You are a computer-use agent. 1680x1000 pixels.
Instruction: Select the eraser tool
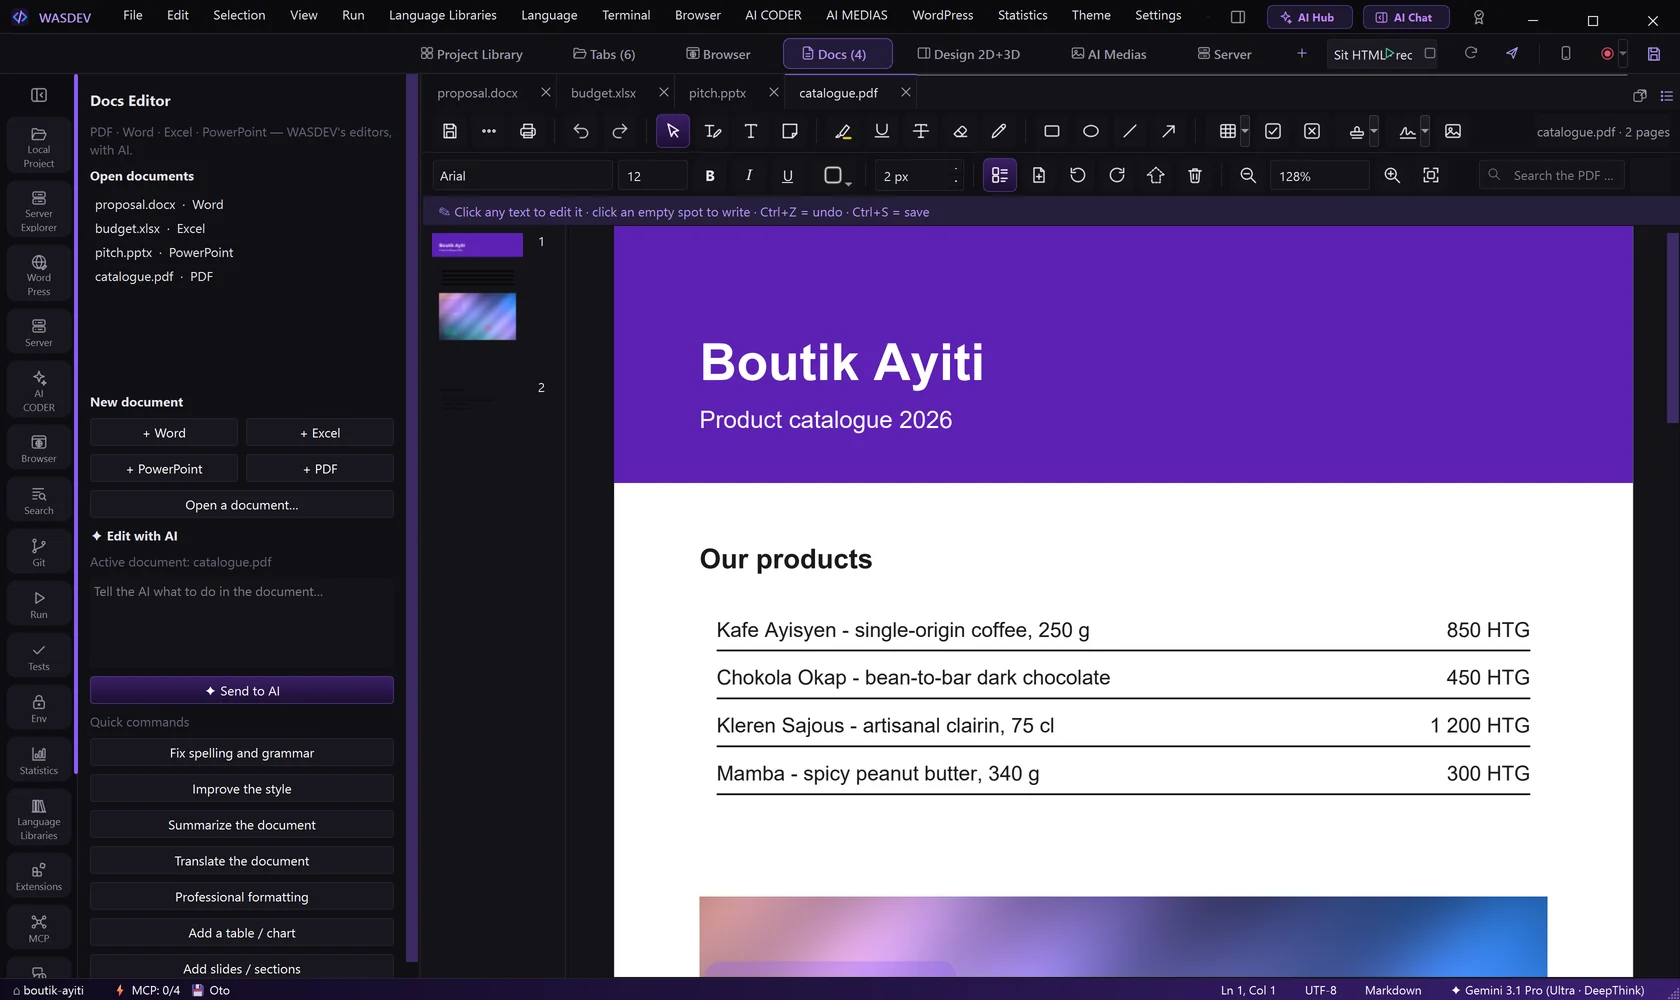click(x=960, y=131)
